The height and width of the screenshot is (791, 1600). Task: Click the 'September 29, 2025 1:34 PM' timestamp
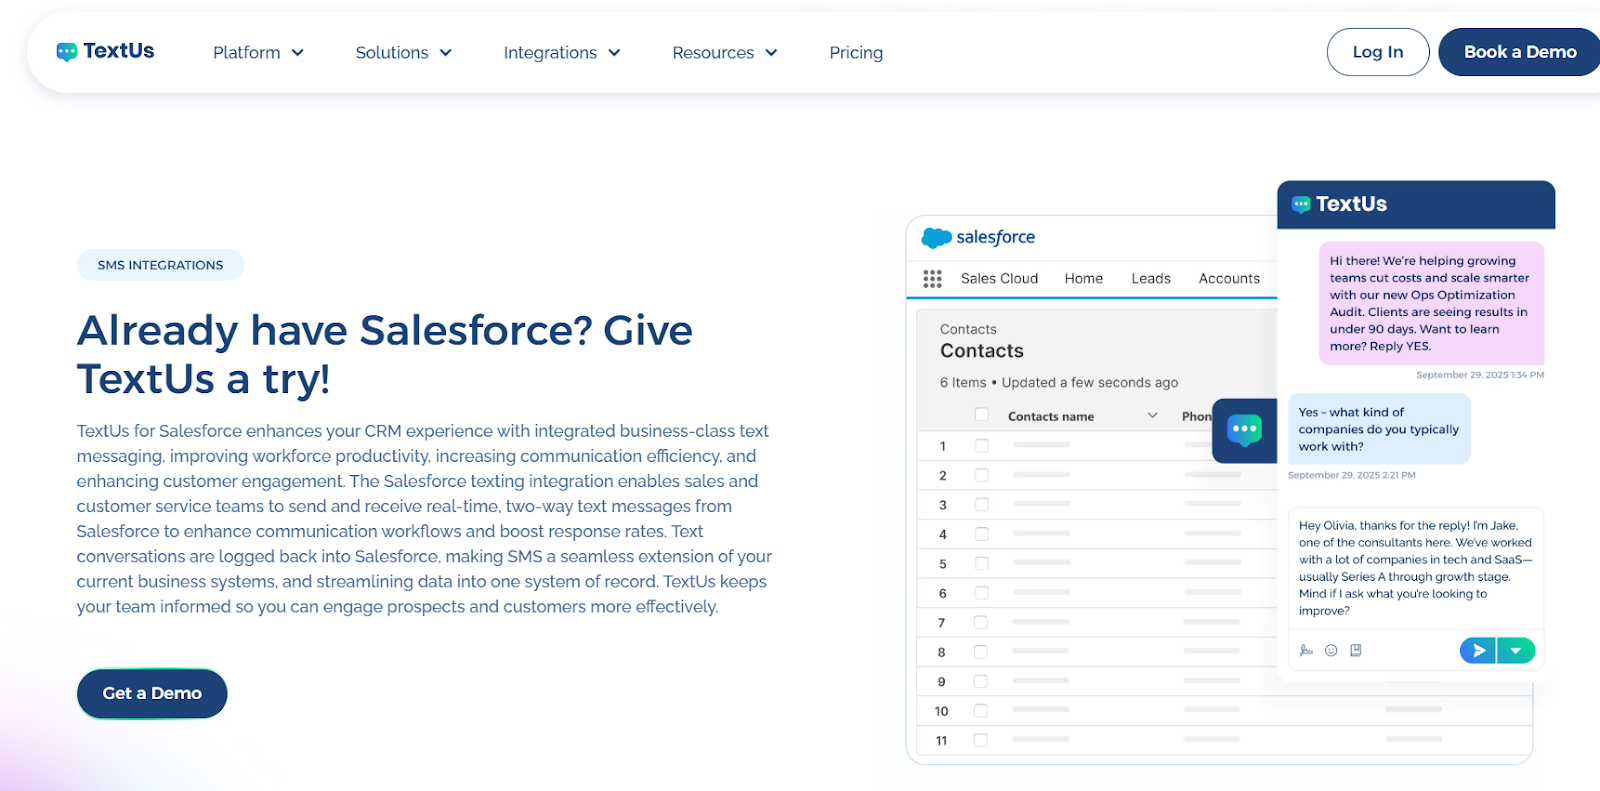pos(1480,375)
